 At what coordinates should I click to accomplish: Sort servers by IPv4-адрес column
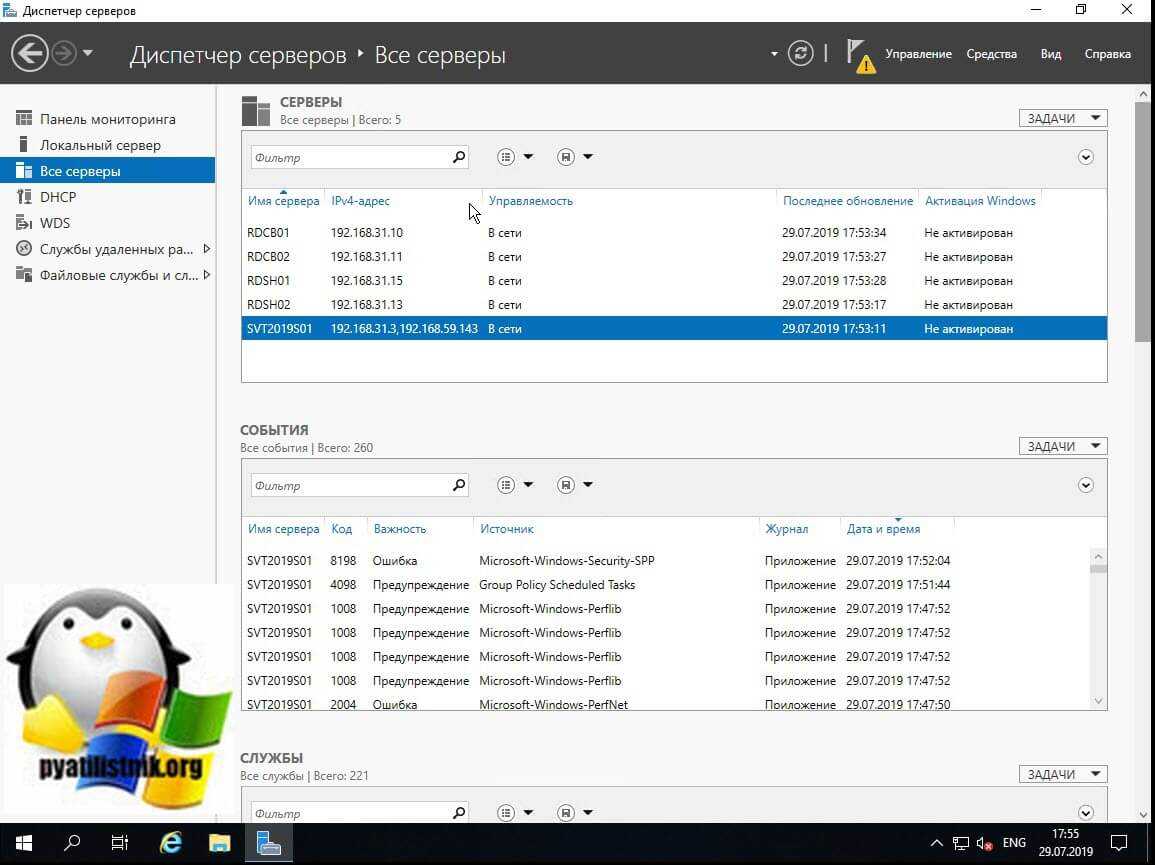click(x=360, y=201)
